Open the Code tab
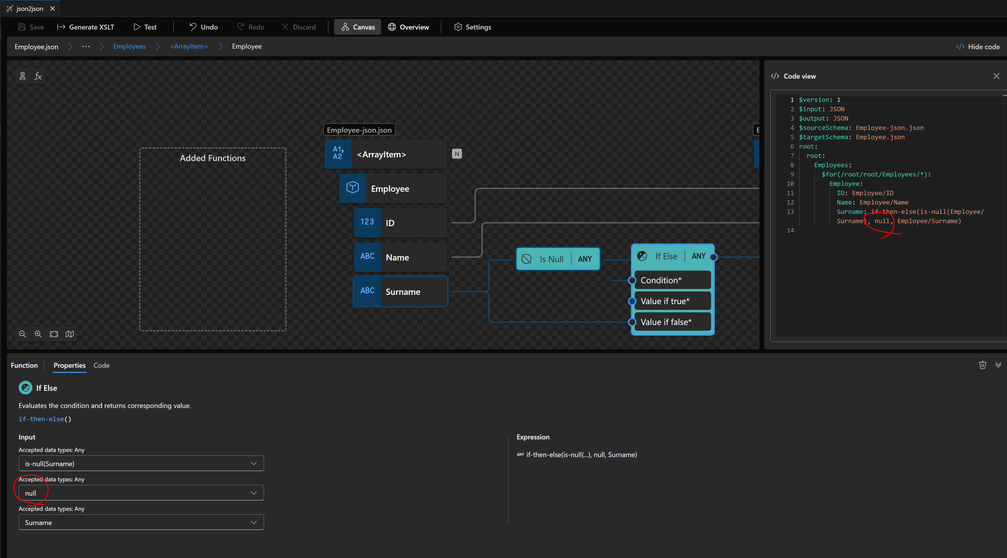The height and width of the screenshot is (558, 1007). tap(101, 365)
